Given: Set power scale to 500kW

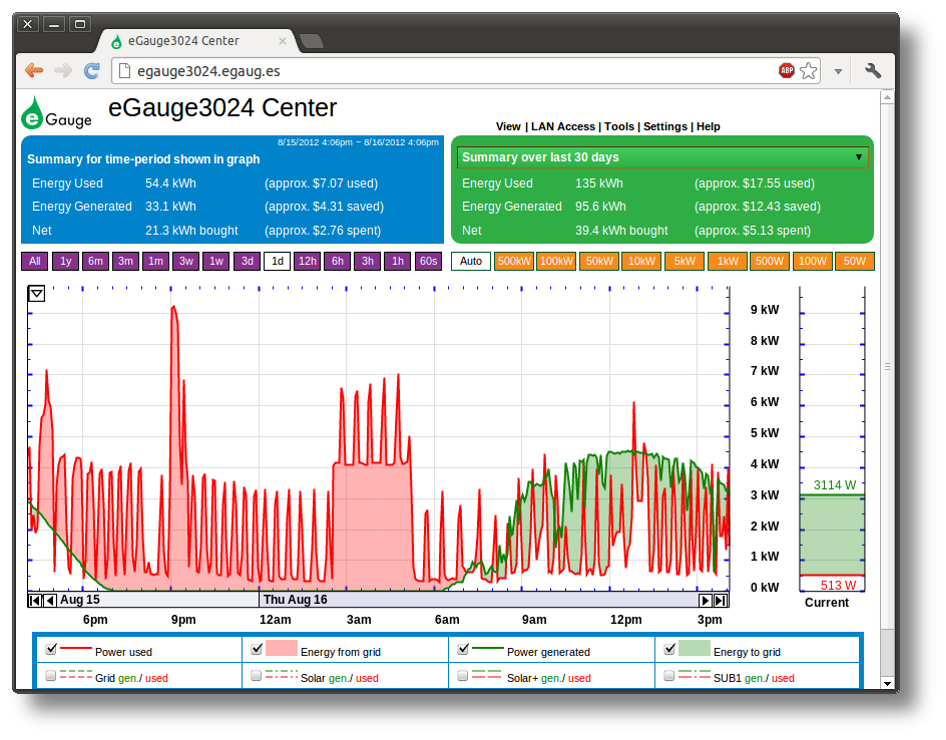Looking at the screenshot, I should coord(514,261).
